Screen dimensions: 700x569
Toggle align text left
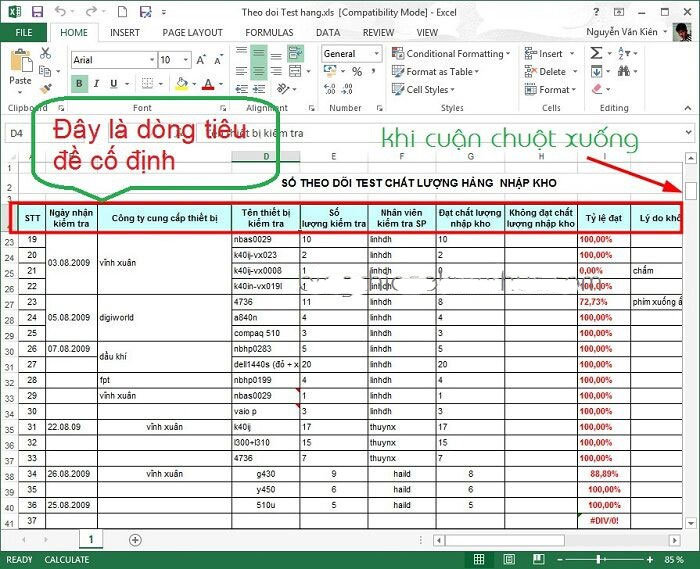(242, 71)
